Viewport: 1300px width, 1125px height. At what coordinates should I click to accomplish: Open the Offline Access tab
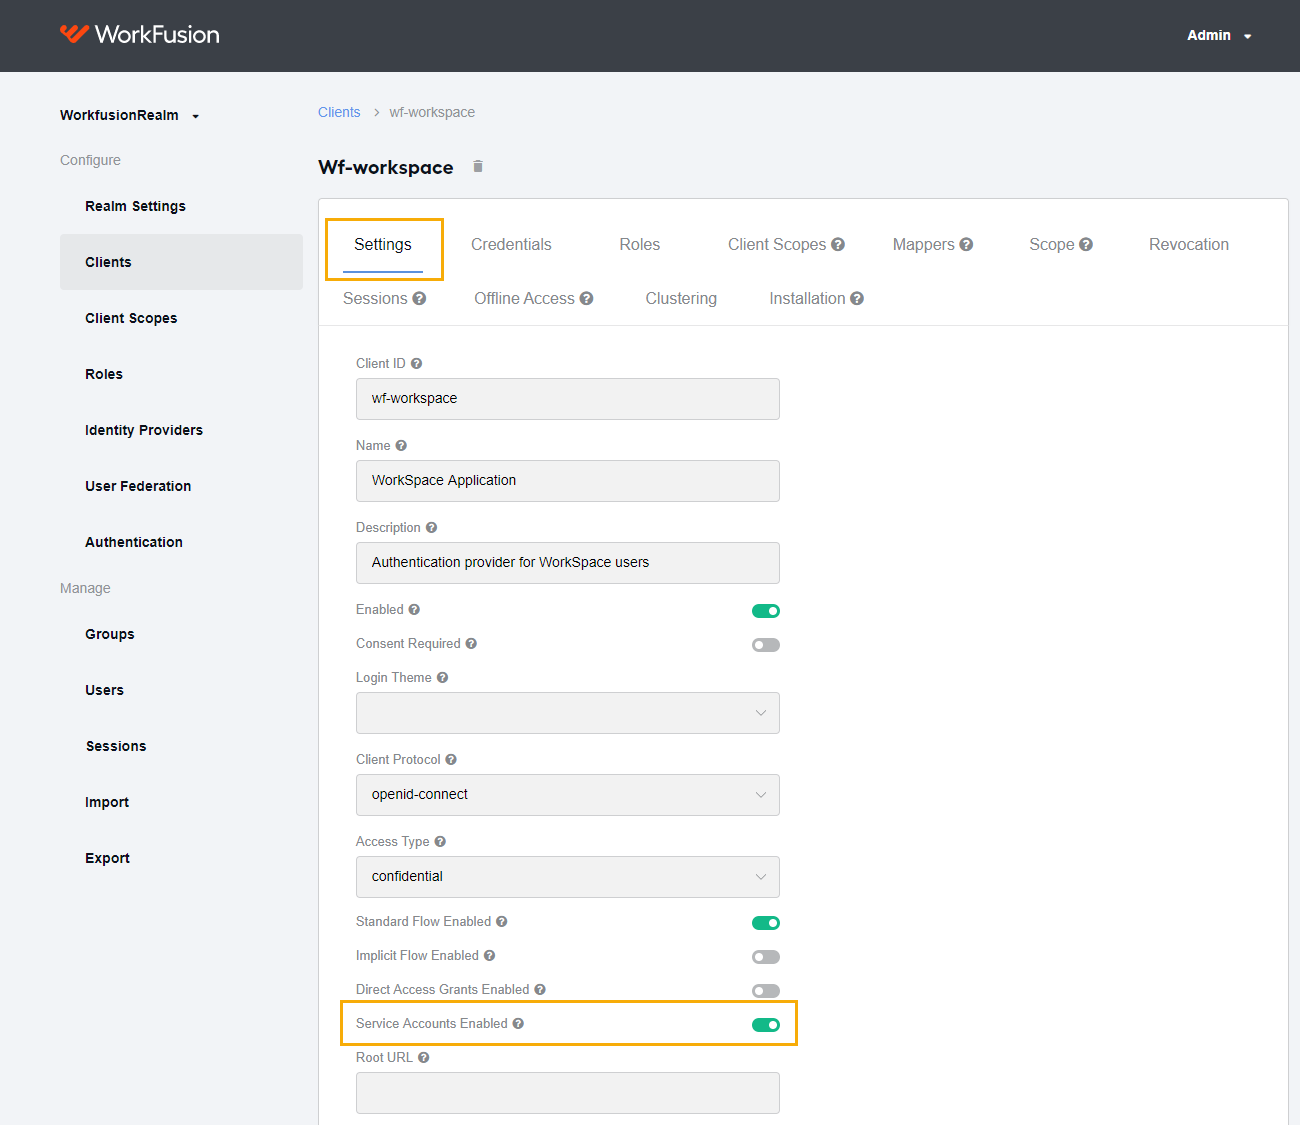pyautogui.click(x=524, y=299)
